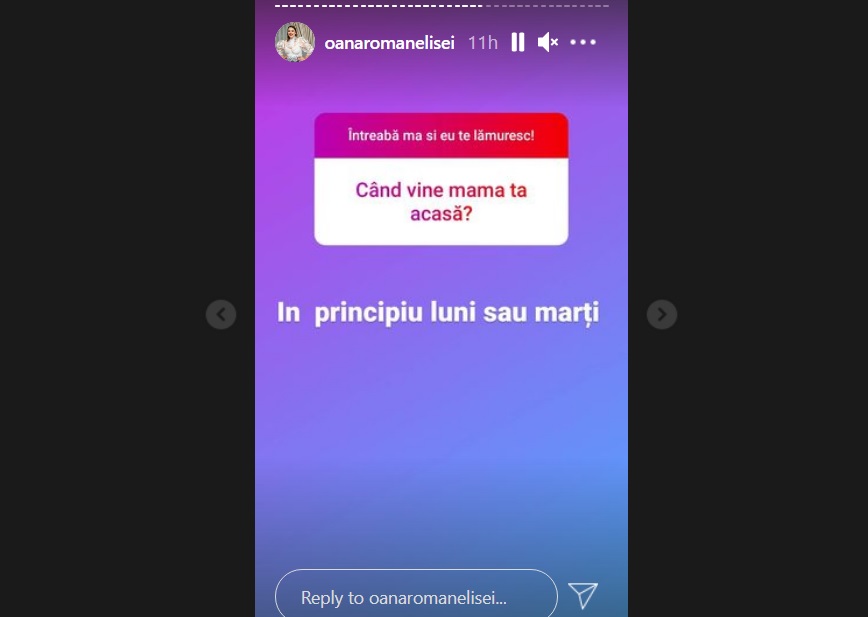
Task: Tap the 'Când vine mama ta acasă?' question
Action: tap(441, 202)
